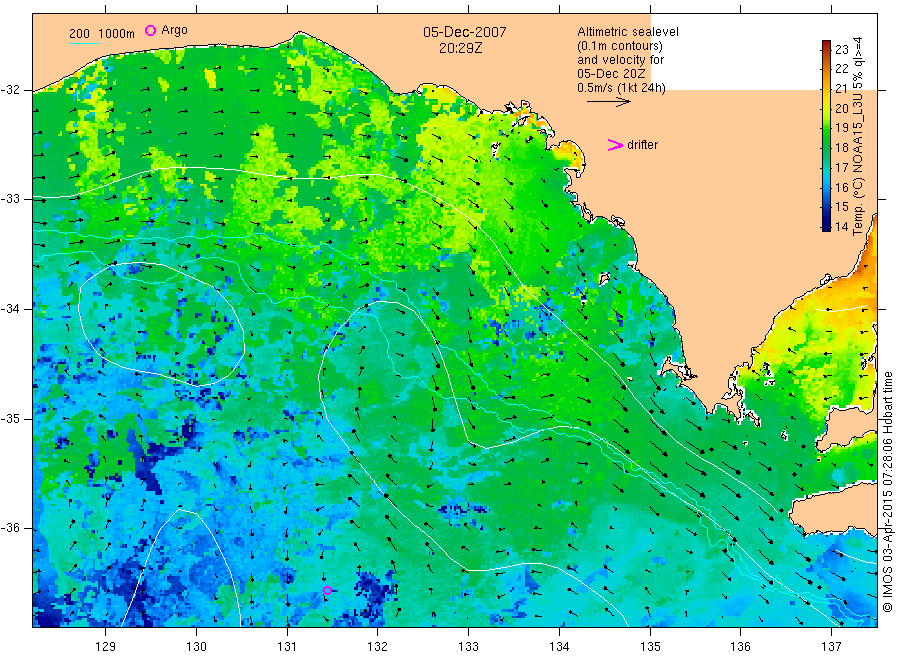The image size is (900, 660).
Task: Click the longitude label 137
Action: (x=832, y=647)
